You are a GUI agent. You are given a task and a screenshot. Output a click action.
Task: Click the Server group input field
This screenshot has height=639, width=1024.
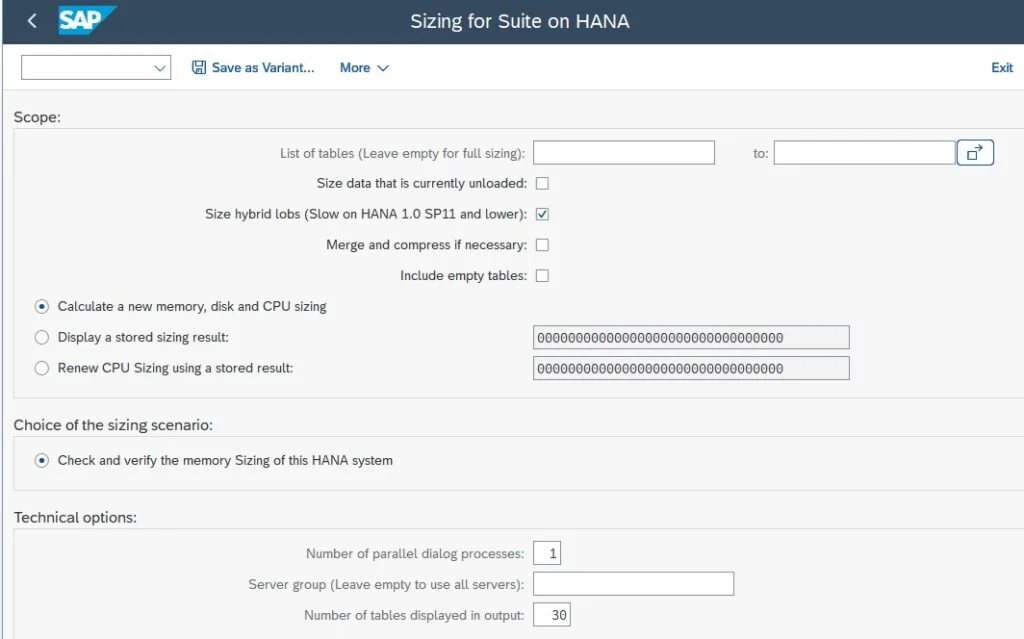pos(633,584)
